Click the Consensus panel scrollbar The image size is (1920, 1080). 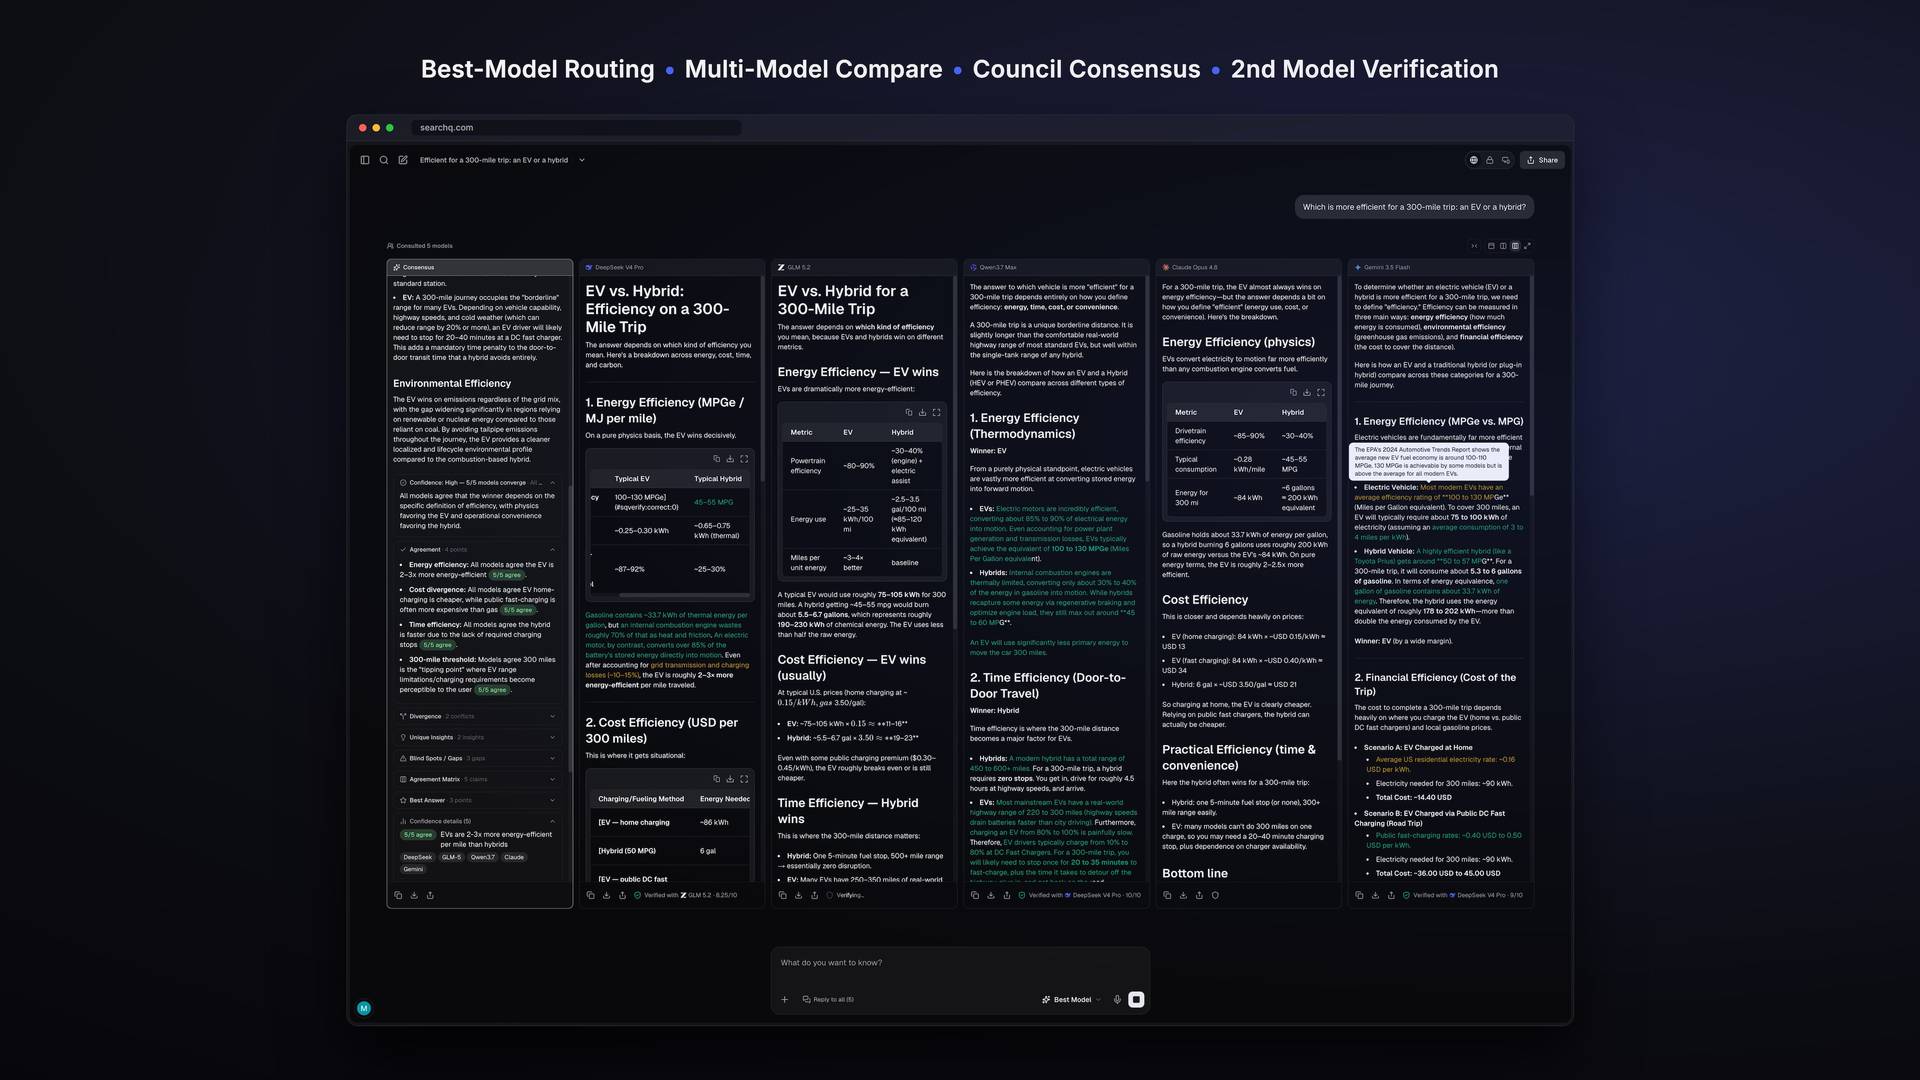point(570,620)
